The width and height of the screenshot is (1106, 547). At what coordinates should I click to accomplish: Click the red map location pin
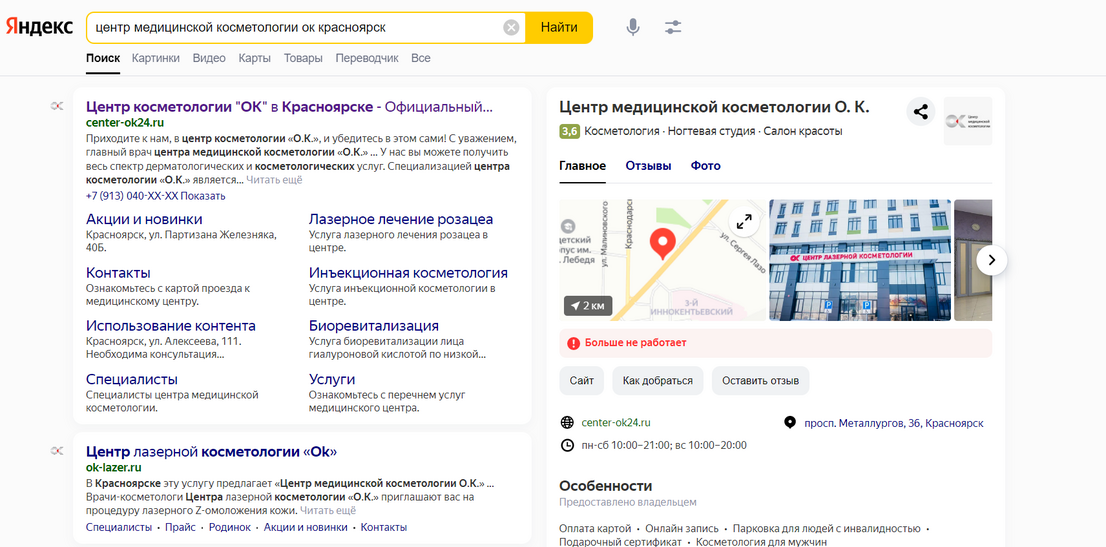pyautogui.click(x=662, y=244)
